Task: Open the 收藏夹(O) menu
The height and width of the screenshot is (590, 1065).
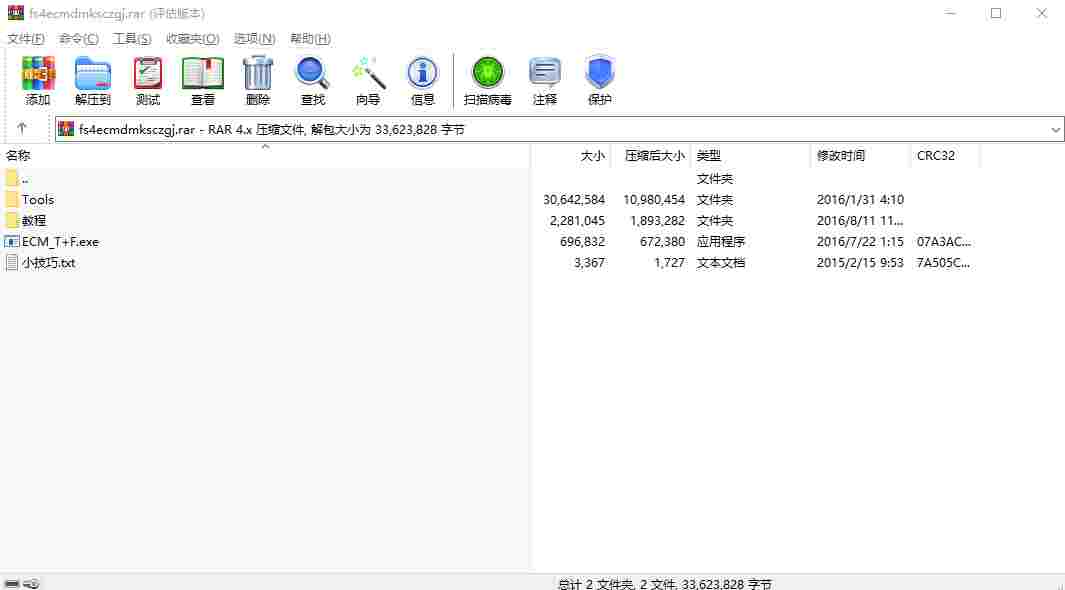Action: point(192,38)
